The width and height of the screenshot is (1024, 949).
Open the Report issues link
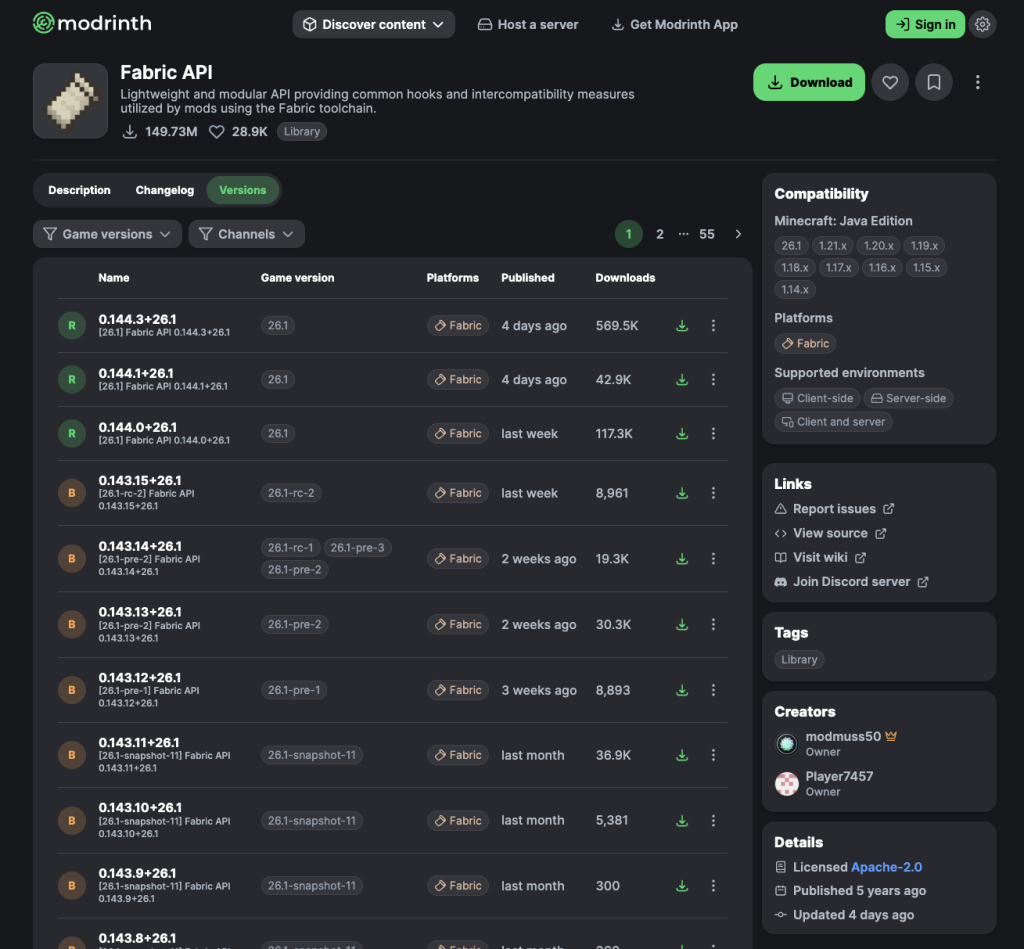[x=834, y=509]
